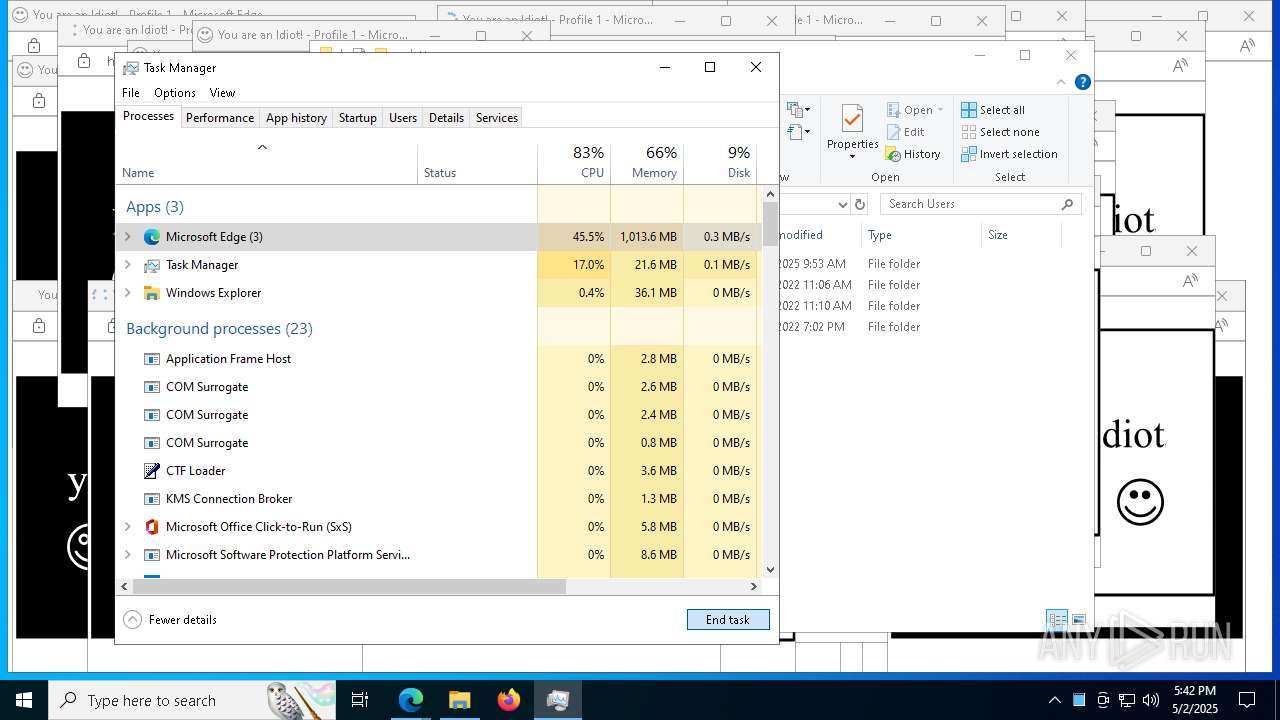This screenshot has width=1280, height=720.
Task: Show hidden system tray icons
Action: (x=1054, y=700)
